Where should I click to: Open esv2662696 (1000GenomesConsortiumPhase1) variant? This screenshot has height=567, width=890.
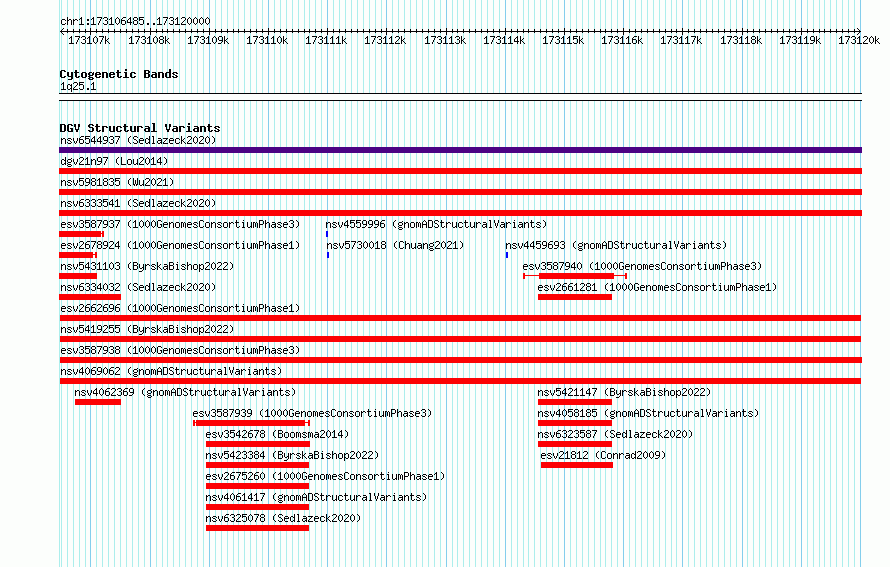pos(180,308)
